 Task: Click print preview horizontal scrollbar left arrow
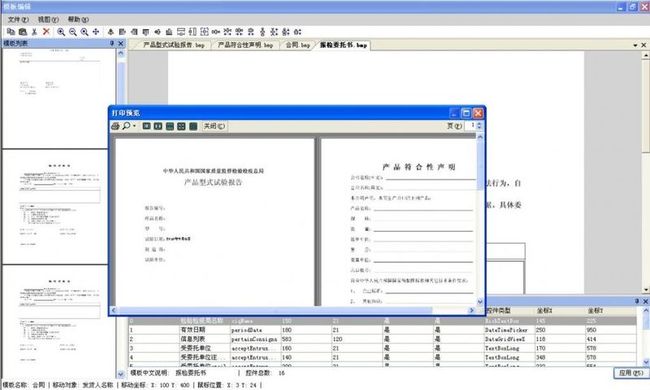pos(114,310)
